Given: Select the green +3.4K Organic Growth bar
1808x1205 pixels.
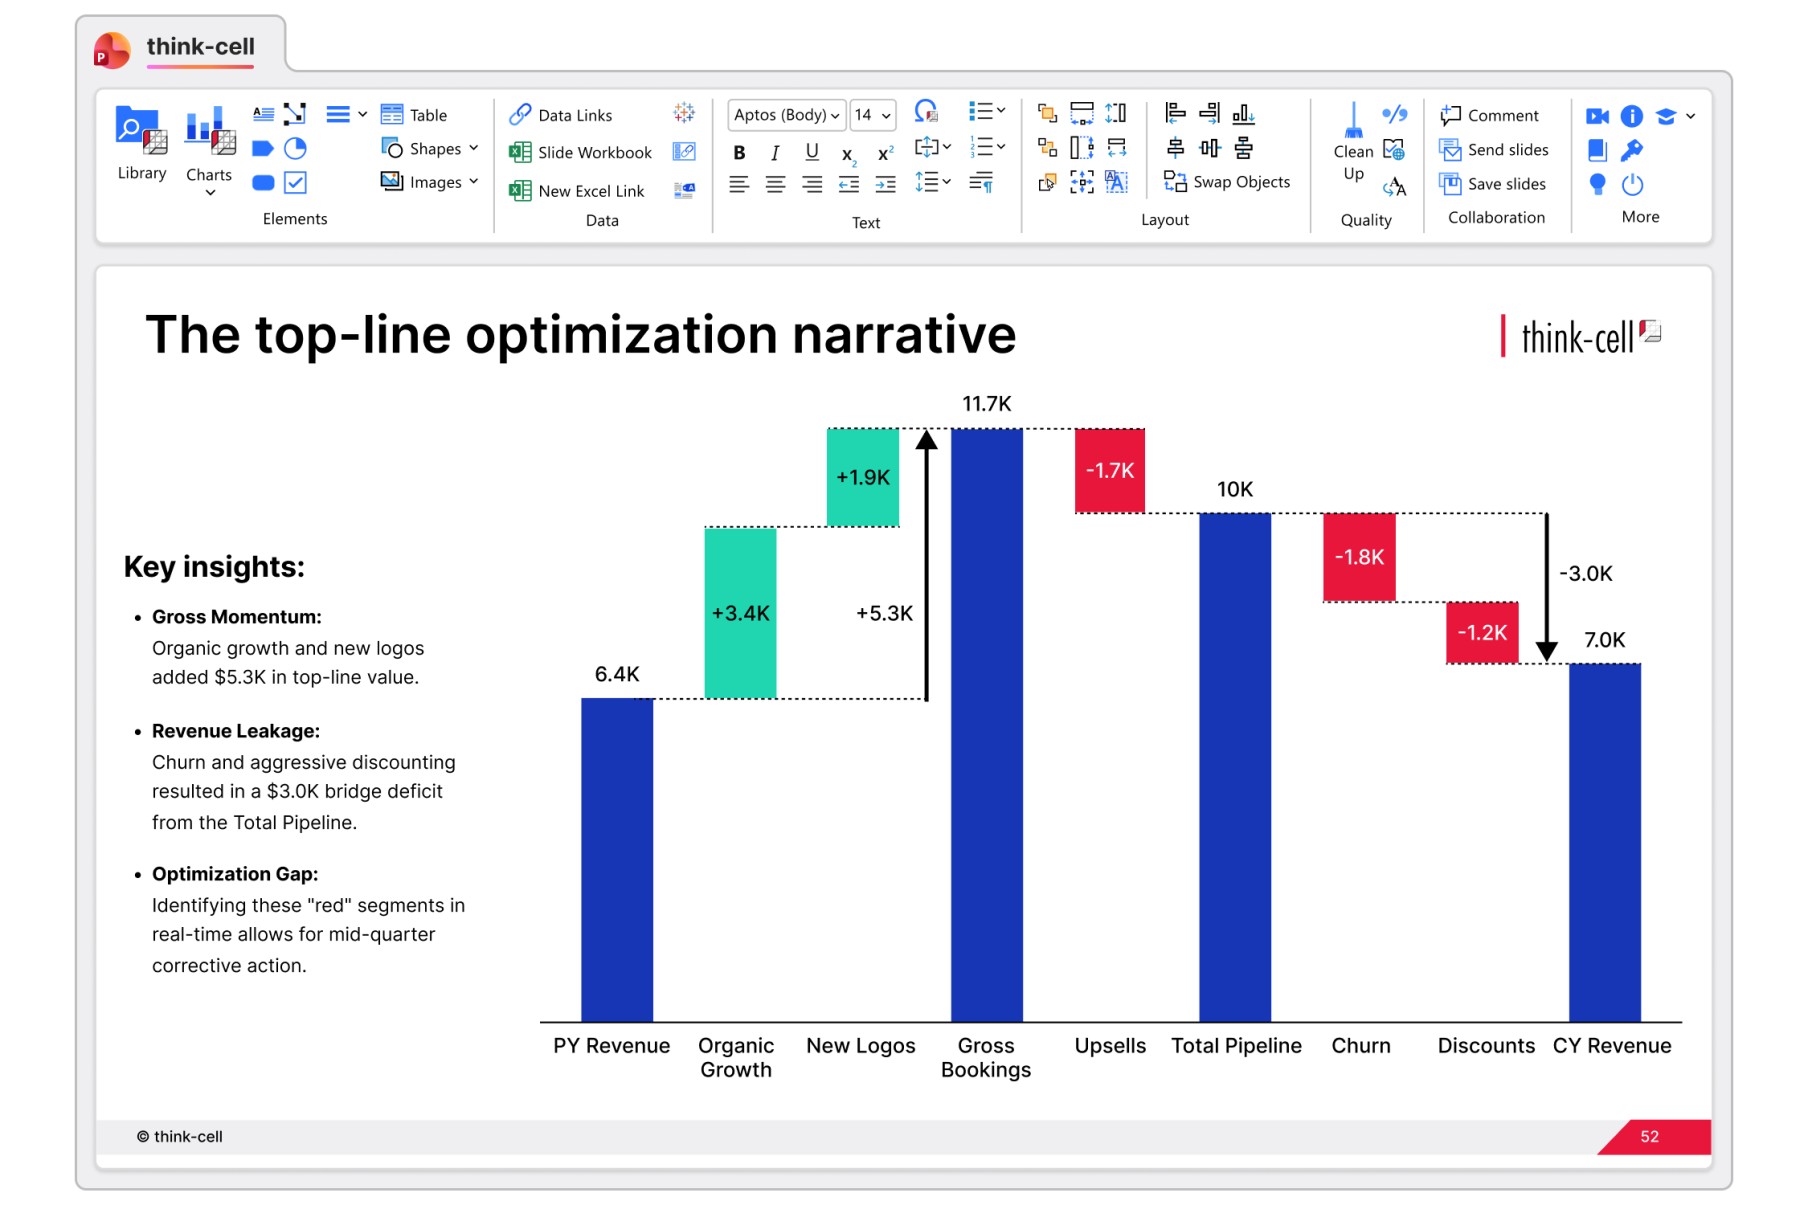Looking at the screenshot, I should coord(740,612).
